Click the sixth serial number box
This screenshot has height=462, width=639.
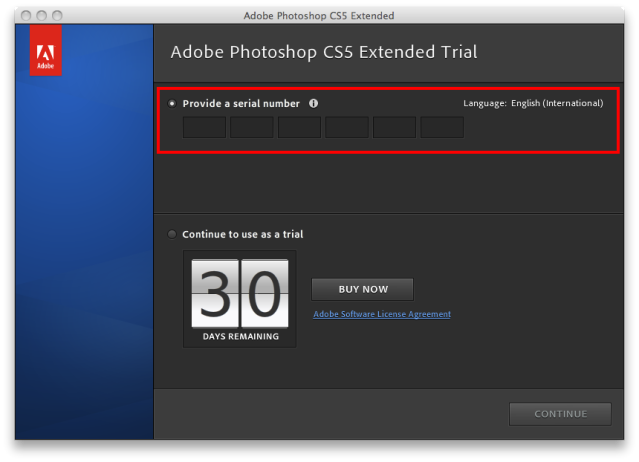442,127
